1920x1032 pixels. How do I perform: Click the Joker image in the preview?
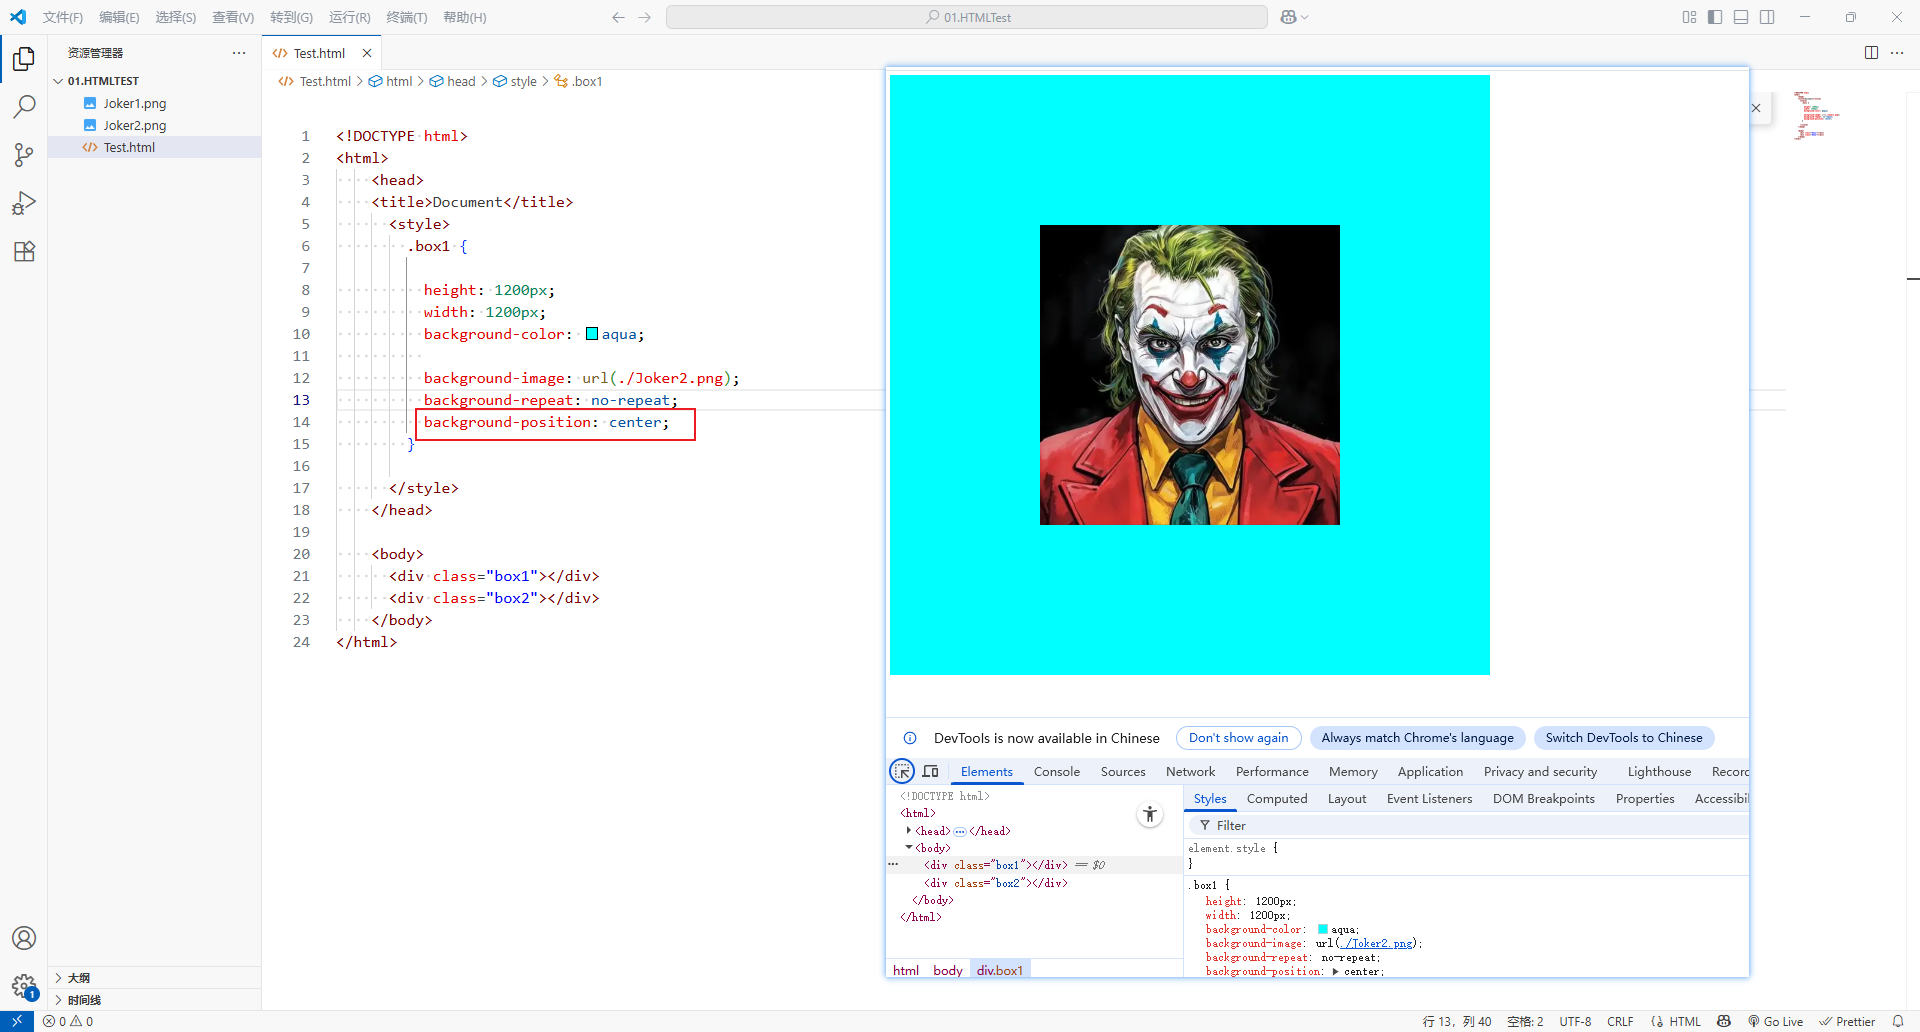tap(1190, 375)
